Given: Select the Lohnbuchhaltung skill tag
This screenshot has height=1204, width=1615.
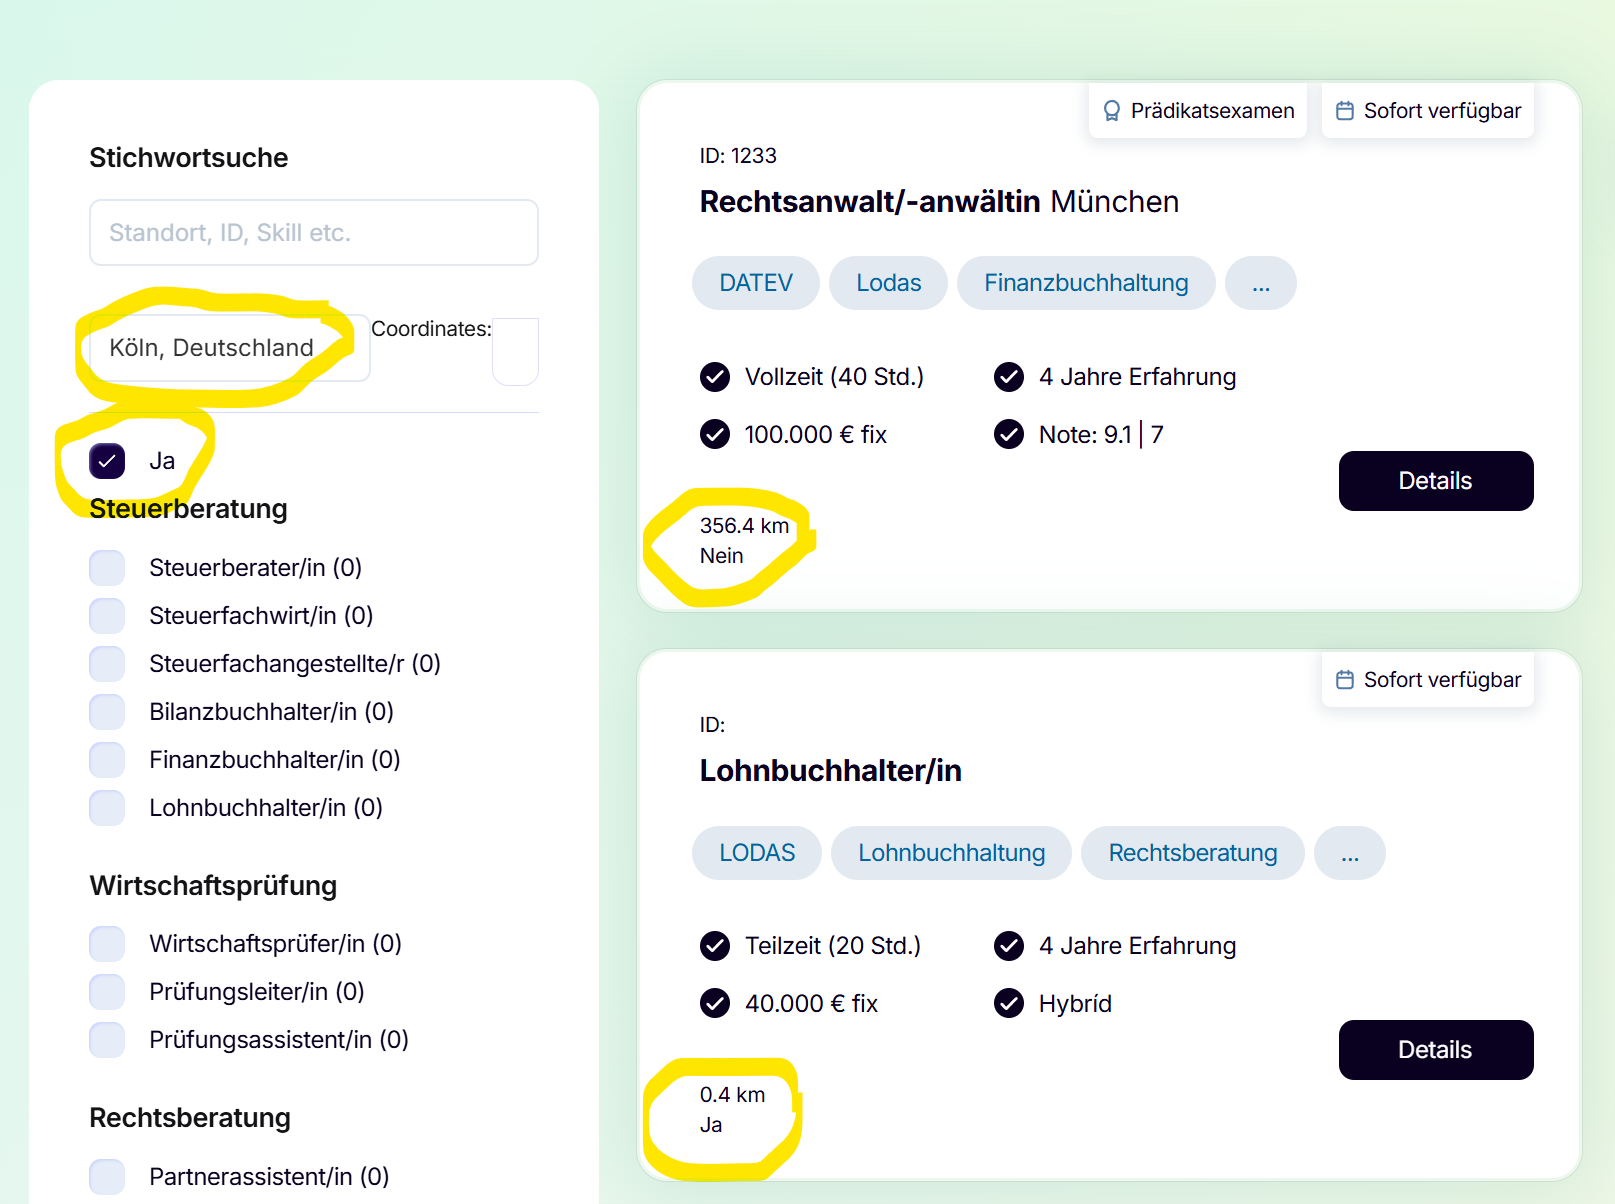Looking at the screenshot, I should (x=951, y=853).
